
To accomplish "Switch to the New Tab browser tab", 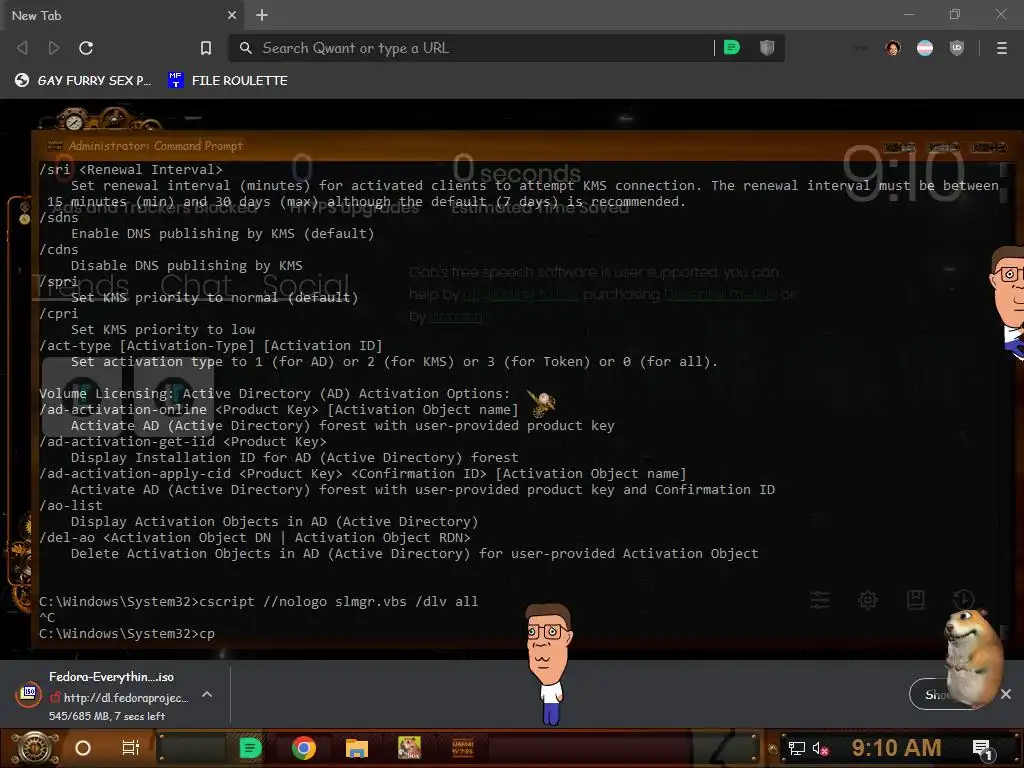I will [x=122, y=15].
